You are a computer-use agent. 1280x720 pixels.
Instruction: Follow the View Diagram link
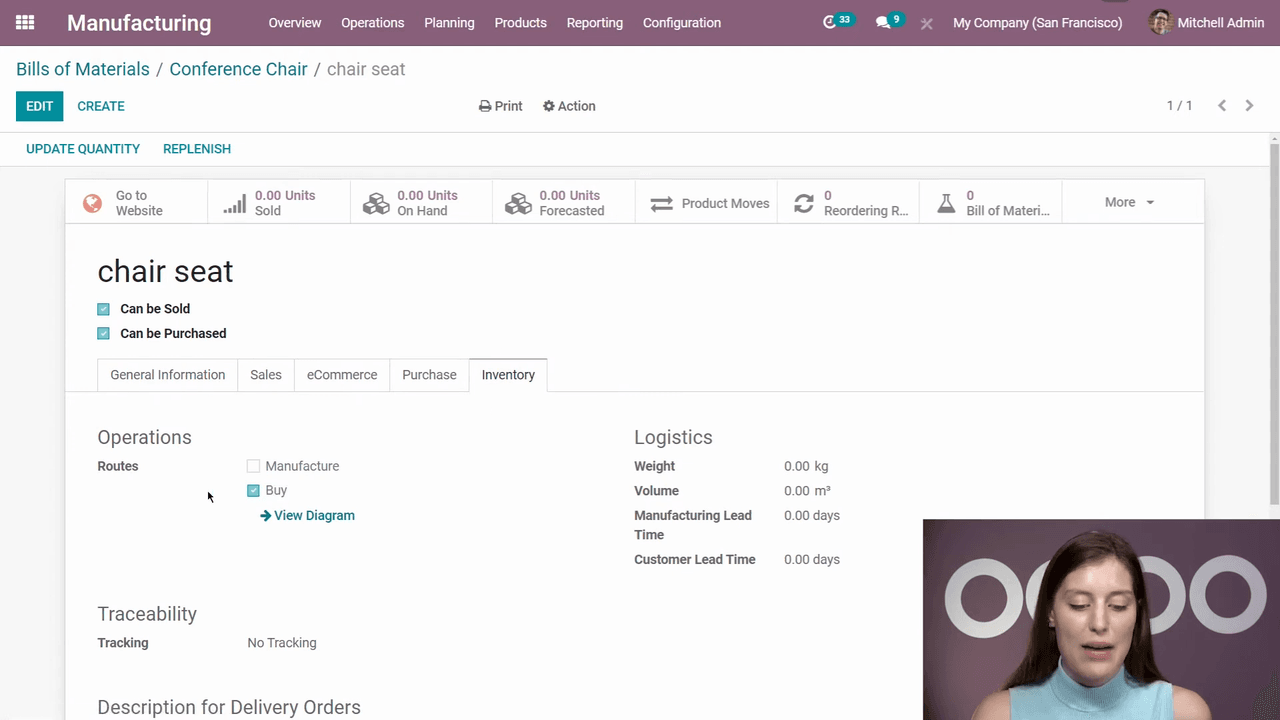pyautogui.click(x=308, y=516)
